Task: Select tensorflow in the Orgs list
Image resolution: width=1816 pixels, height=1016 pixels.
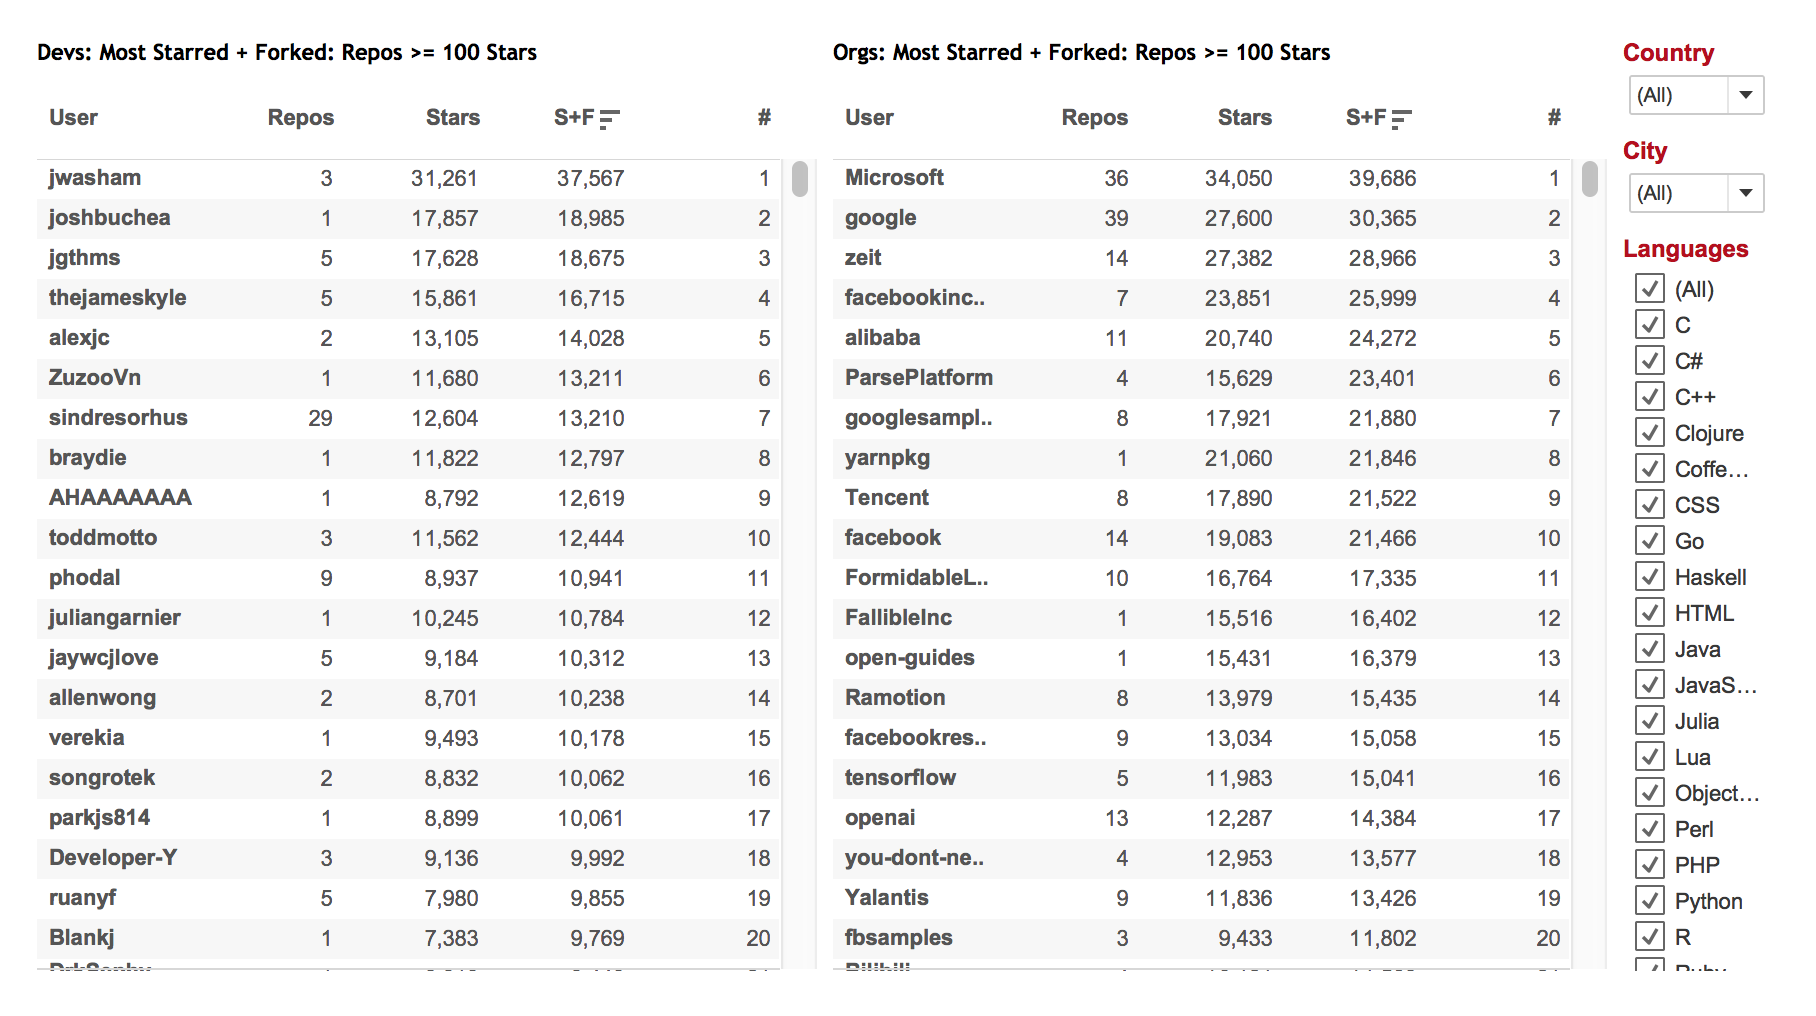Action: (900, 778)
